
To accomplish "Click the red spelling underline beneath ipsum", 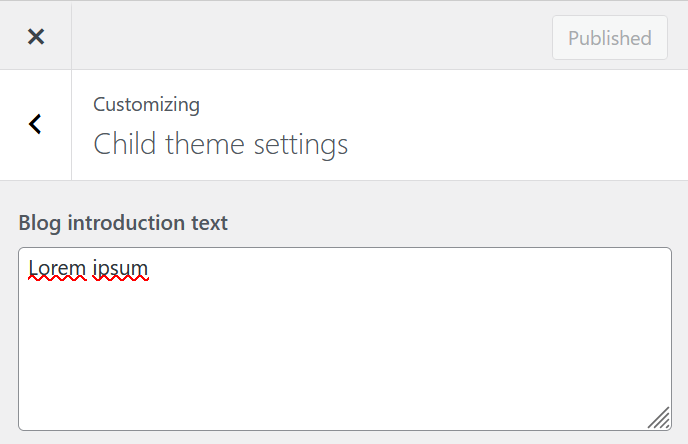I will pos(121,278).
